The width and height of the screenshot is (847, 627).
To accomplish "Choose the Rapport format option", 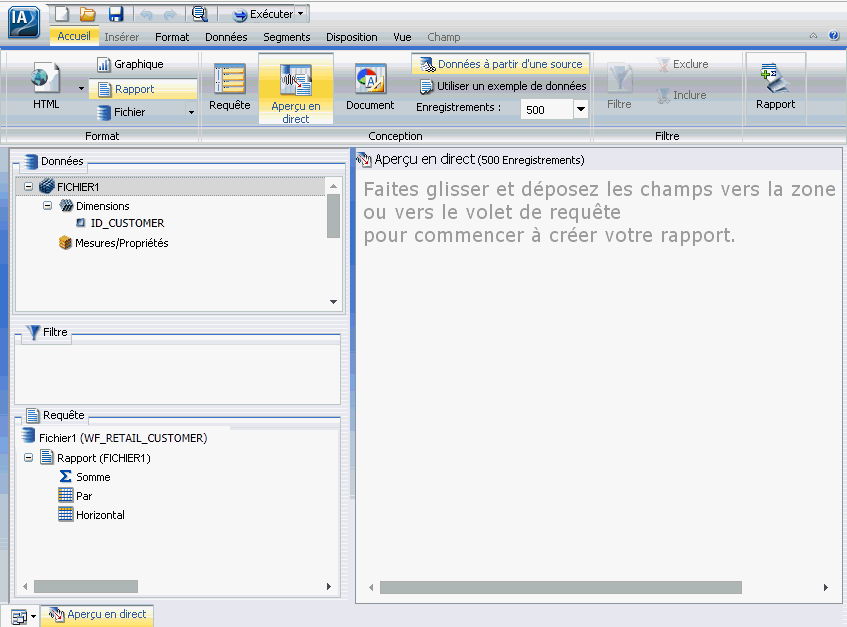I will tap(143, 89).
